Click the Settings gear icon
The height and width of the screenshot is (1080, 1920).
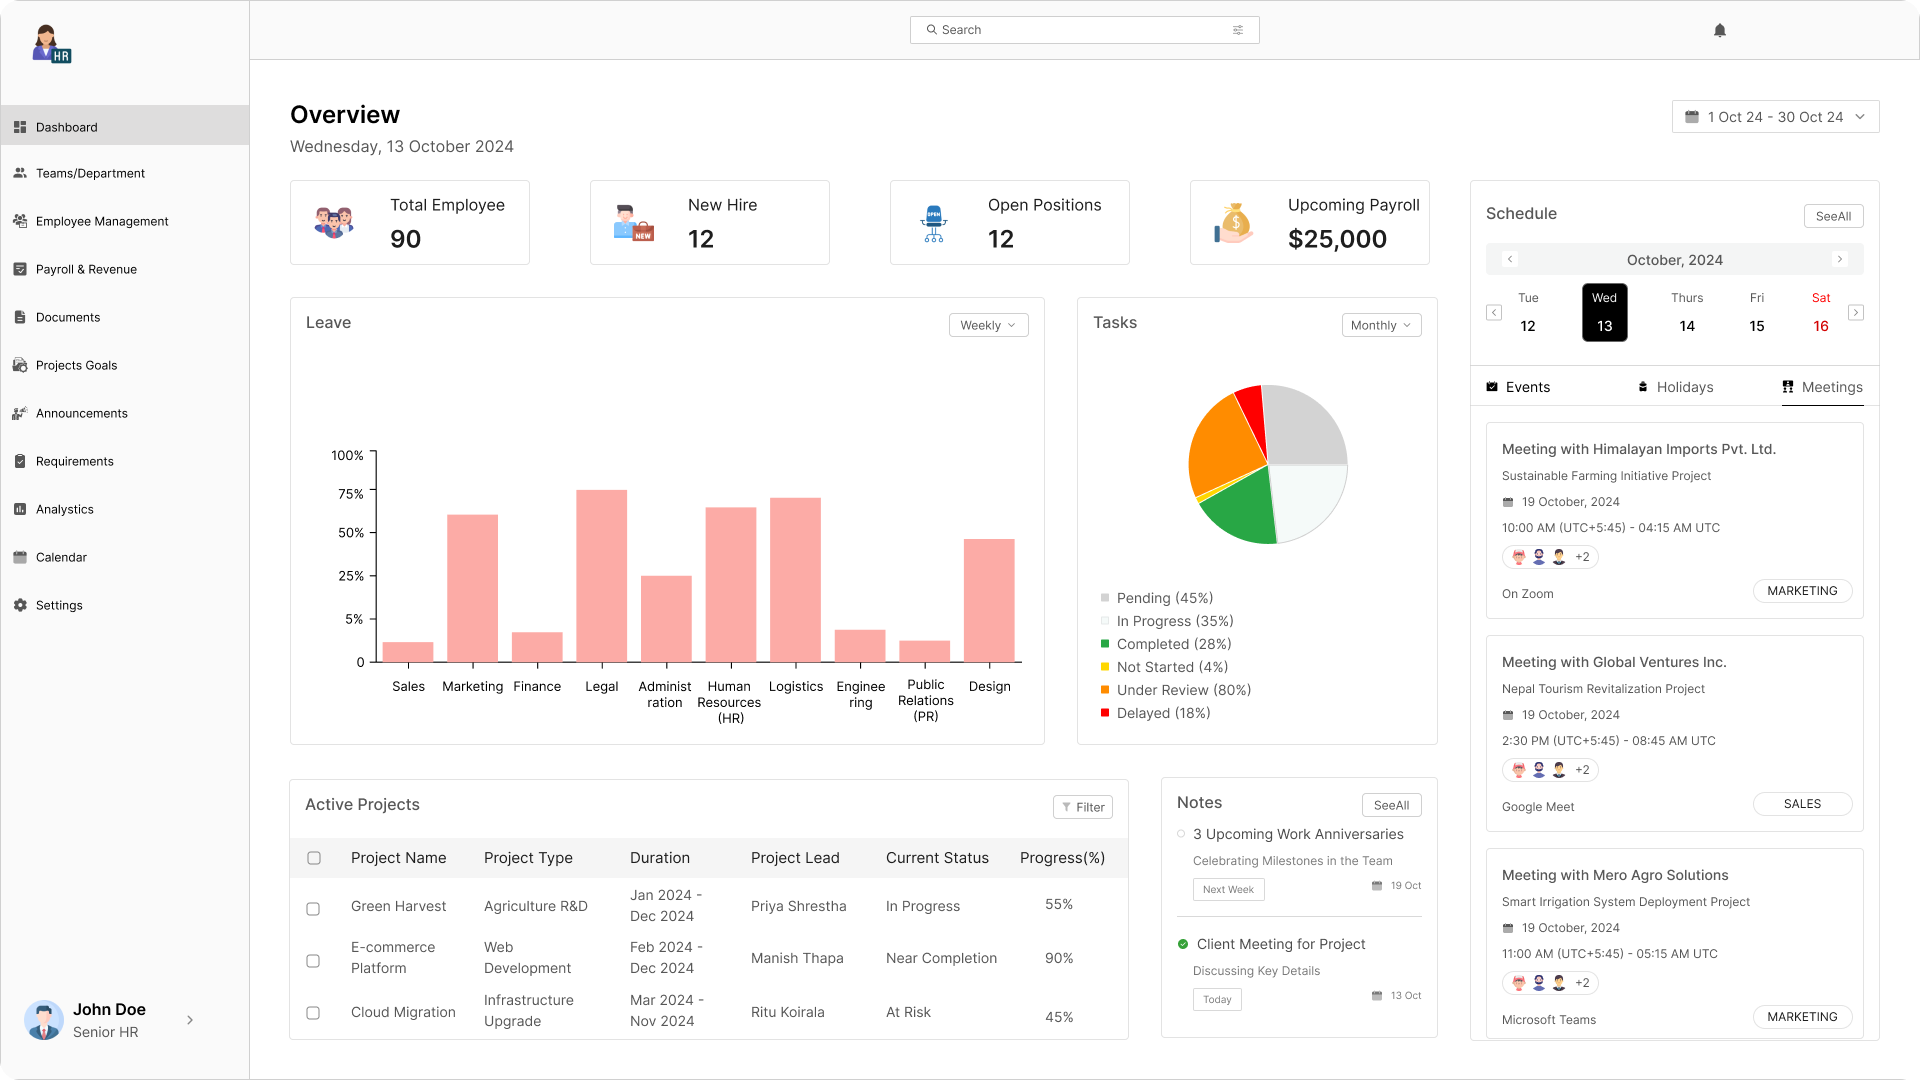[20, 605]
